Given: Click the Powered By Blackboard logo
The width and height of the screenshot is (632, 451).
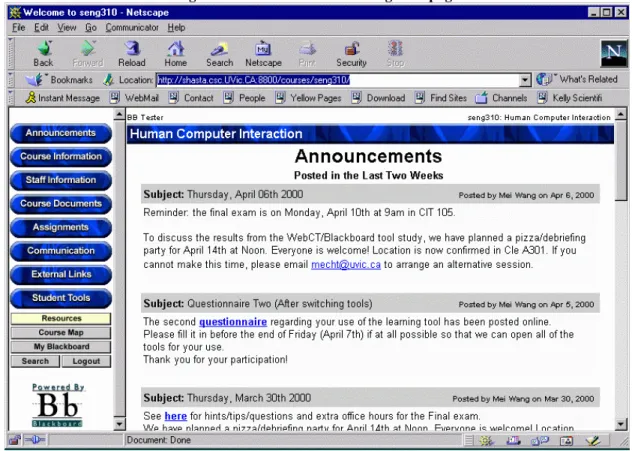Looking at the screenshot, I should point(58,405).
